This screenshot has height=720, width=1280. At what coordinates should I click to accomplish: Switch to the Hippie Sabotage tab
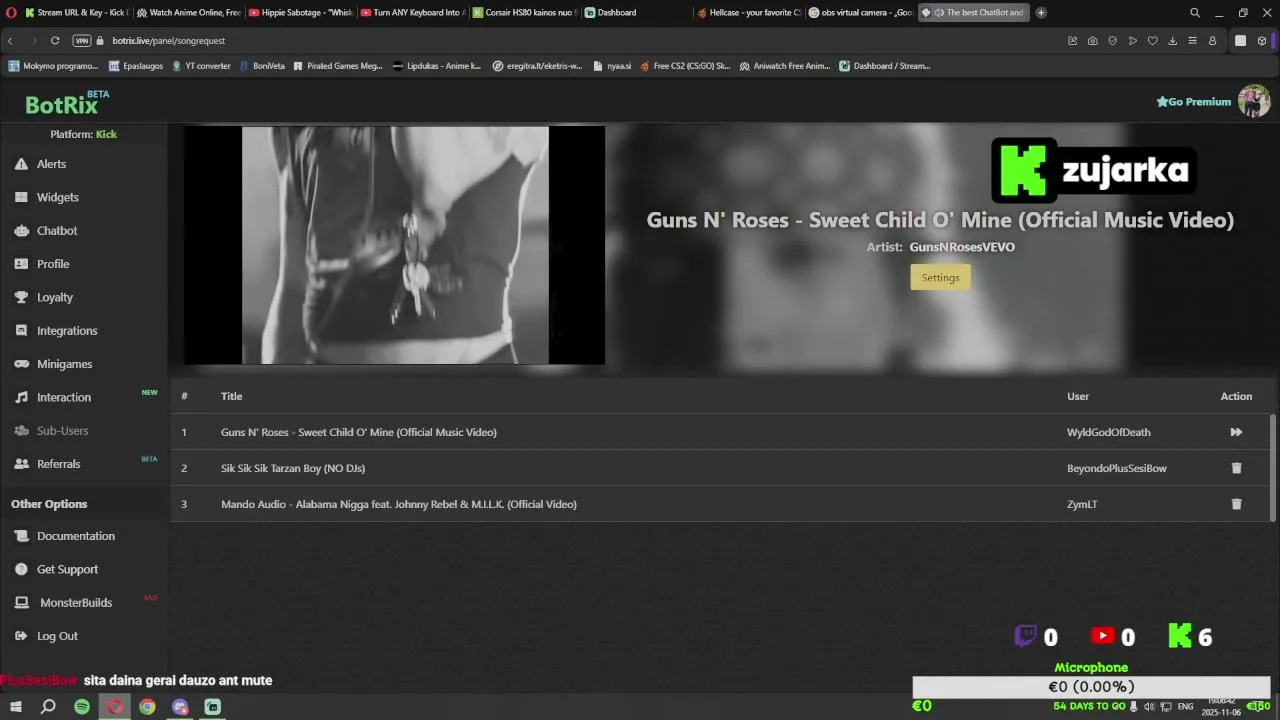coord(300,13)
